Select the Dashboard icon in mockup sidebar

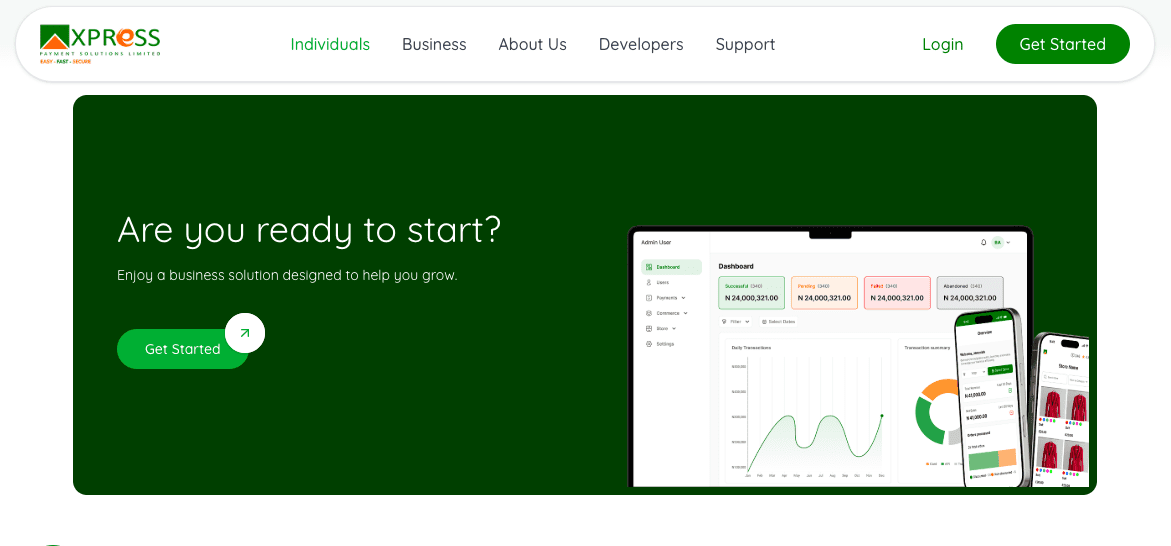649,267
